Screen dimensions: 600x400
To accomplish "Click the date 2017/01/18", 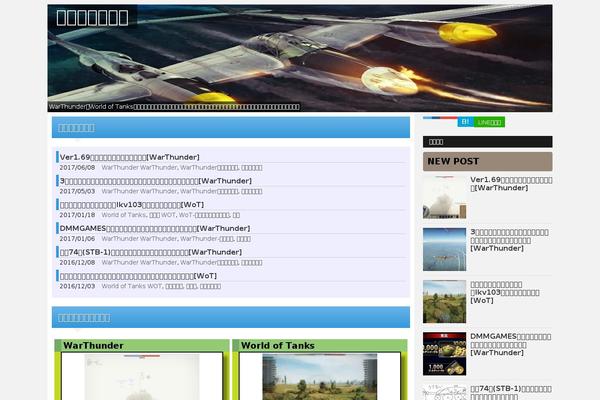I will (x=77, y=215).
